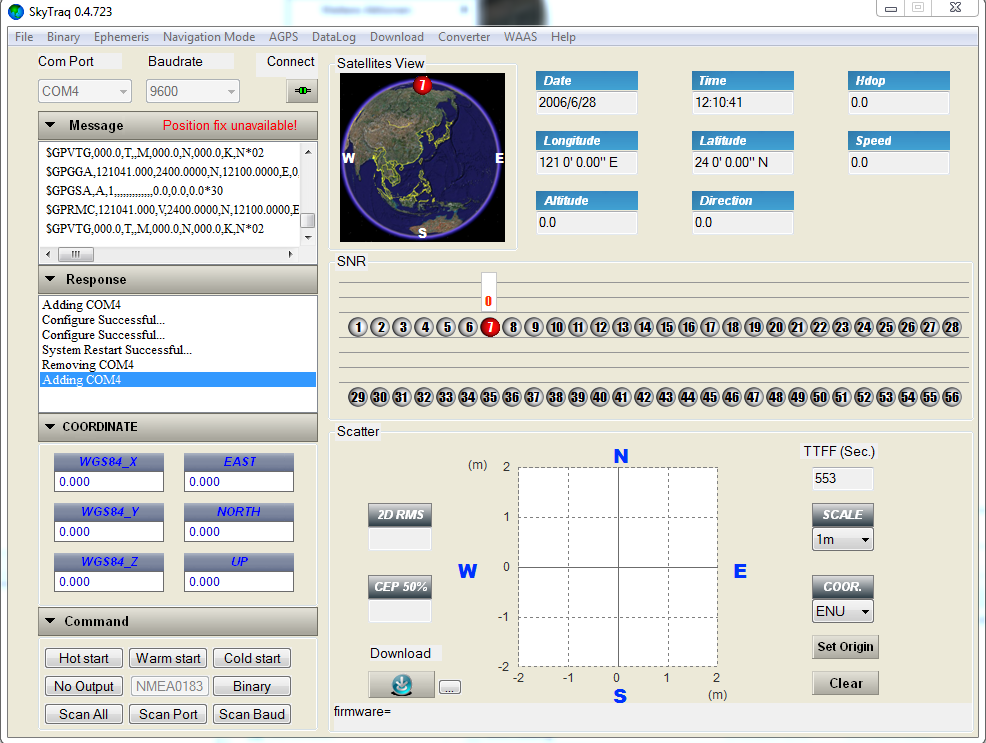The image size is (986, 743).
Task: Collapse the COORDINATE panel
Action: point(51,426)
